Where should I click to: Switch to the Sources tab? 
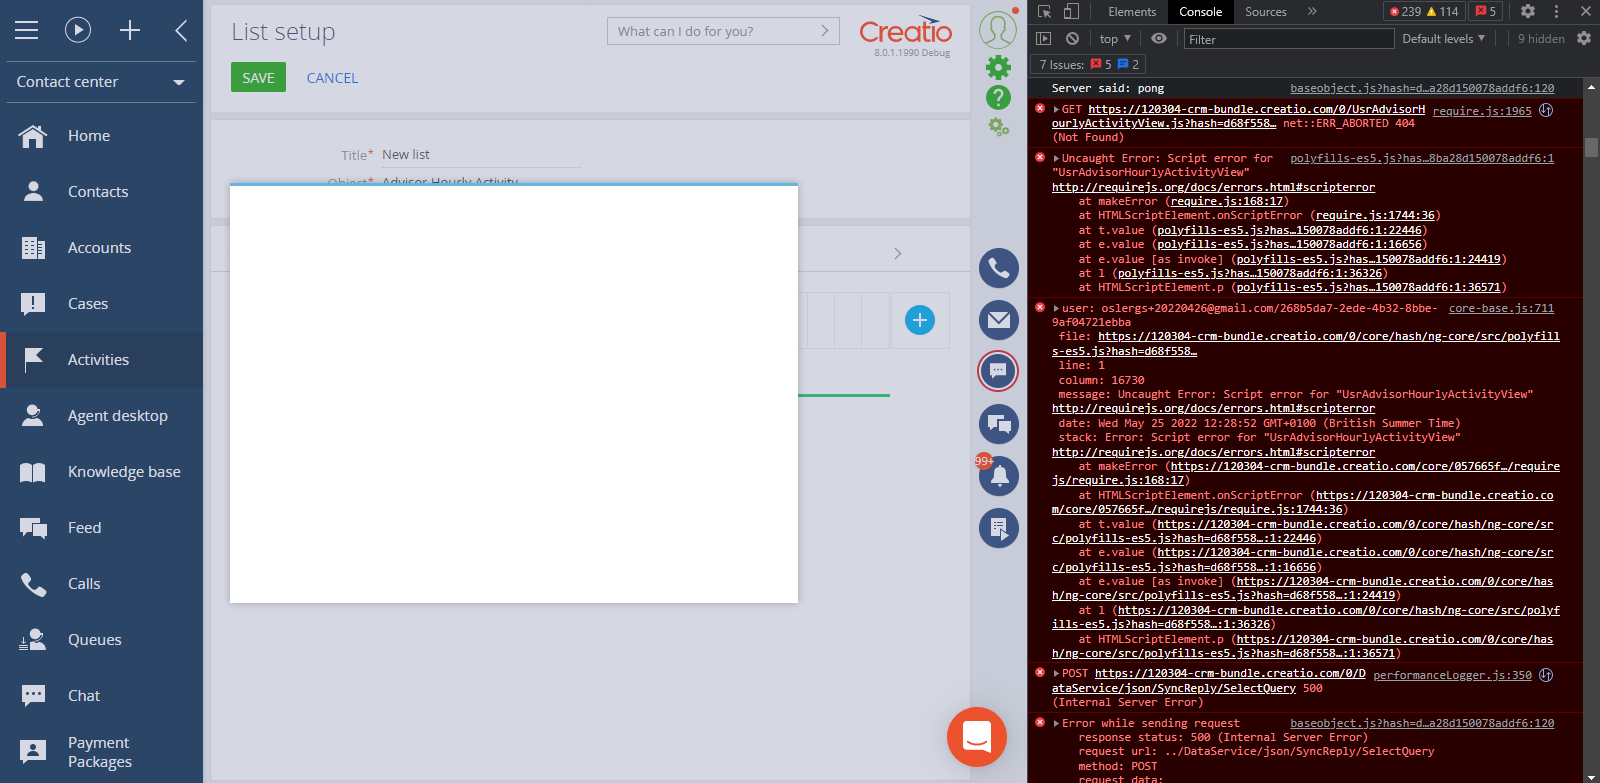click(x=1266, y=12)
